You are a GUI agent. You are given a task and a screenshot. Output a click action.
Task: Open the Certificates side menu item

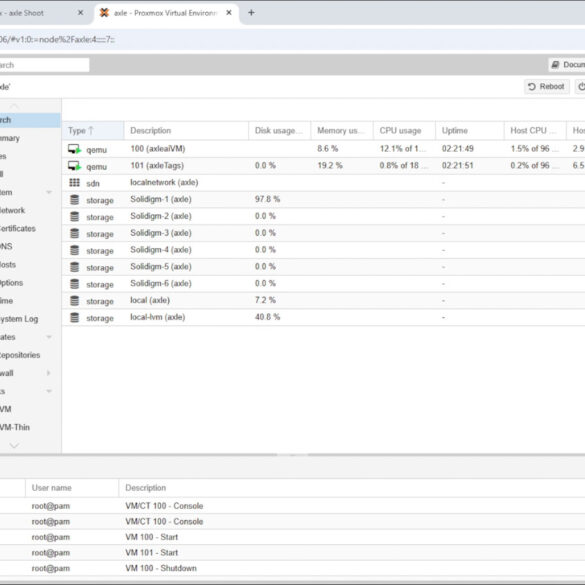30,228
